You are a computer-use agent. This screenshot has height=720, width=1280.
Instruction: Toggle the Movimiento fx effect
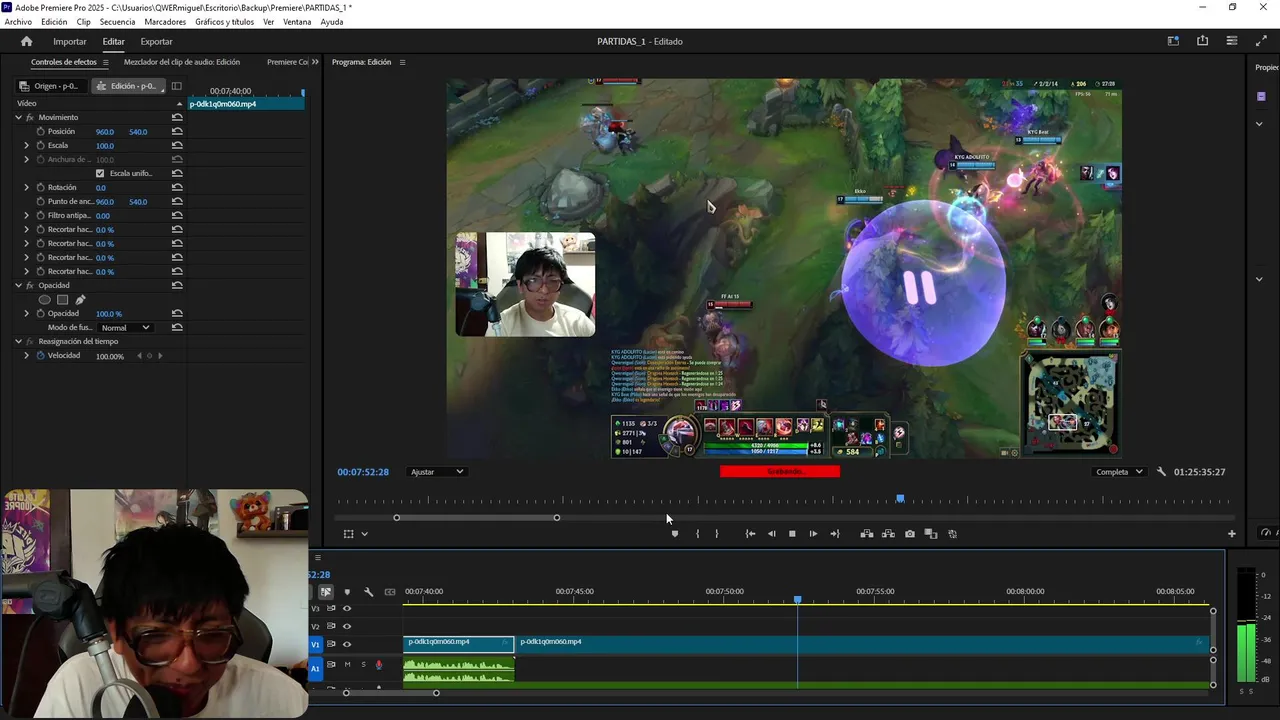(x=30, y=117)
